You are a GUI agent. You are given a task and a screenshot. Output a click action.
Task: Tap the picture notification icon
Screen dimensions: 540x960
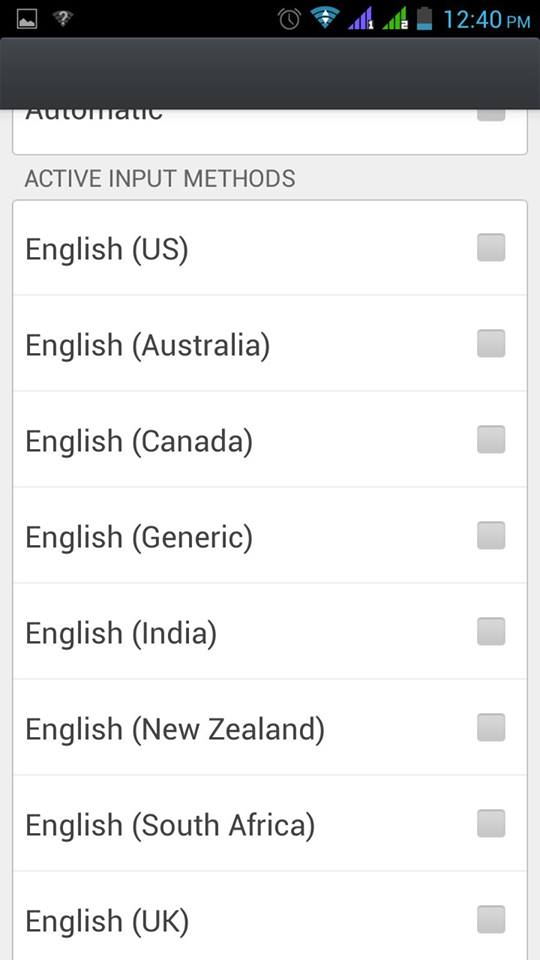[x=27, y=19]
